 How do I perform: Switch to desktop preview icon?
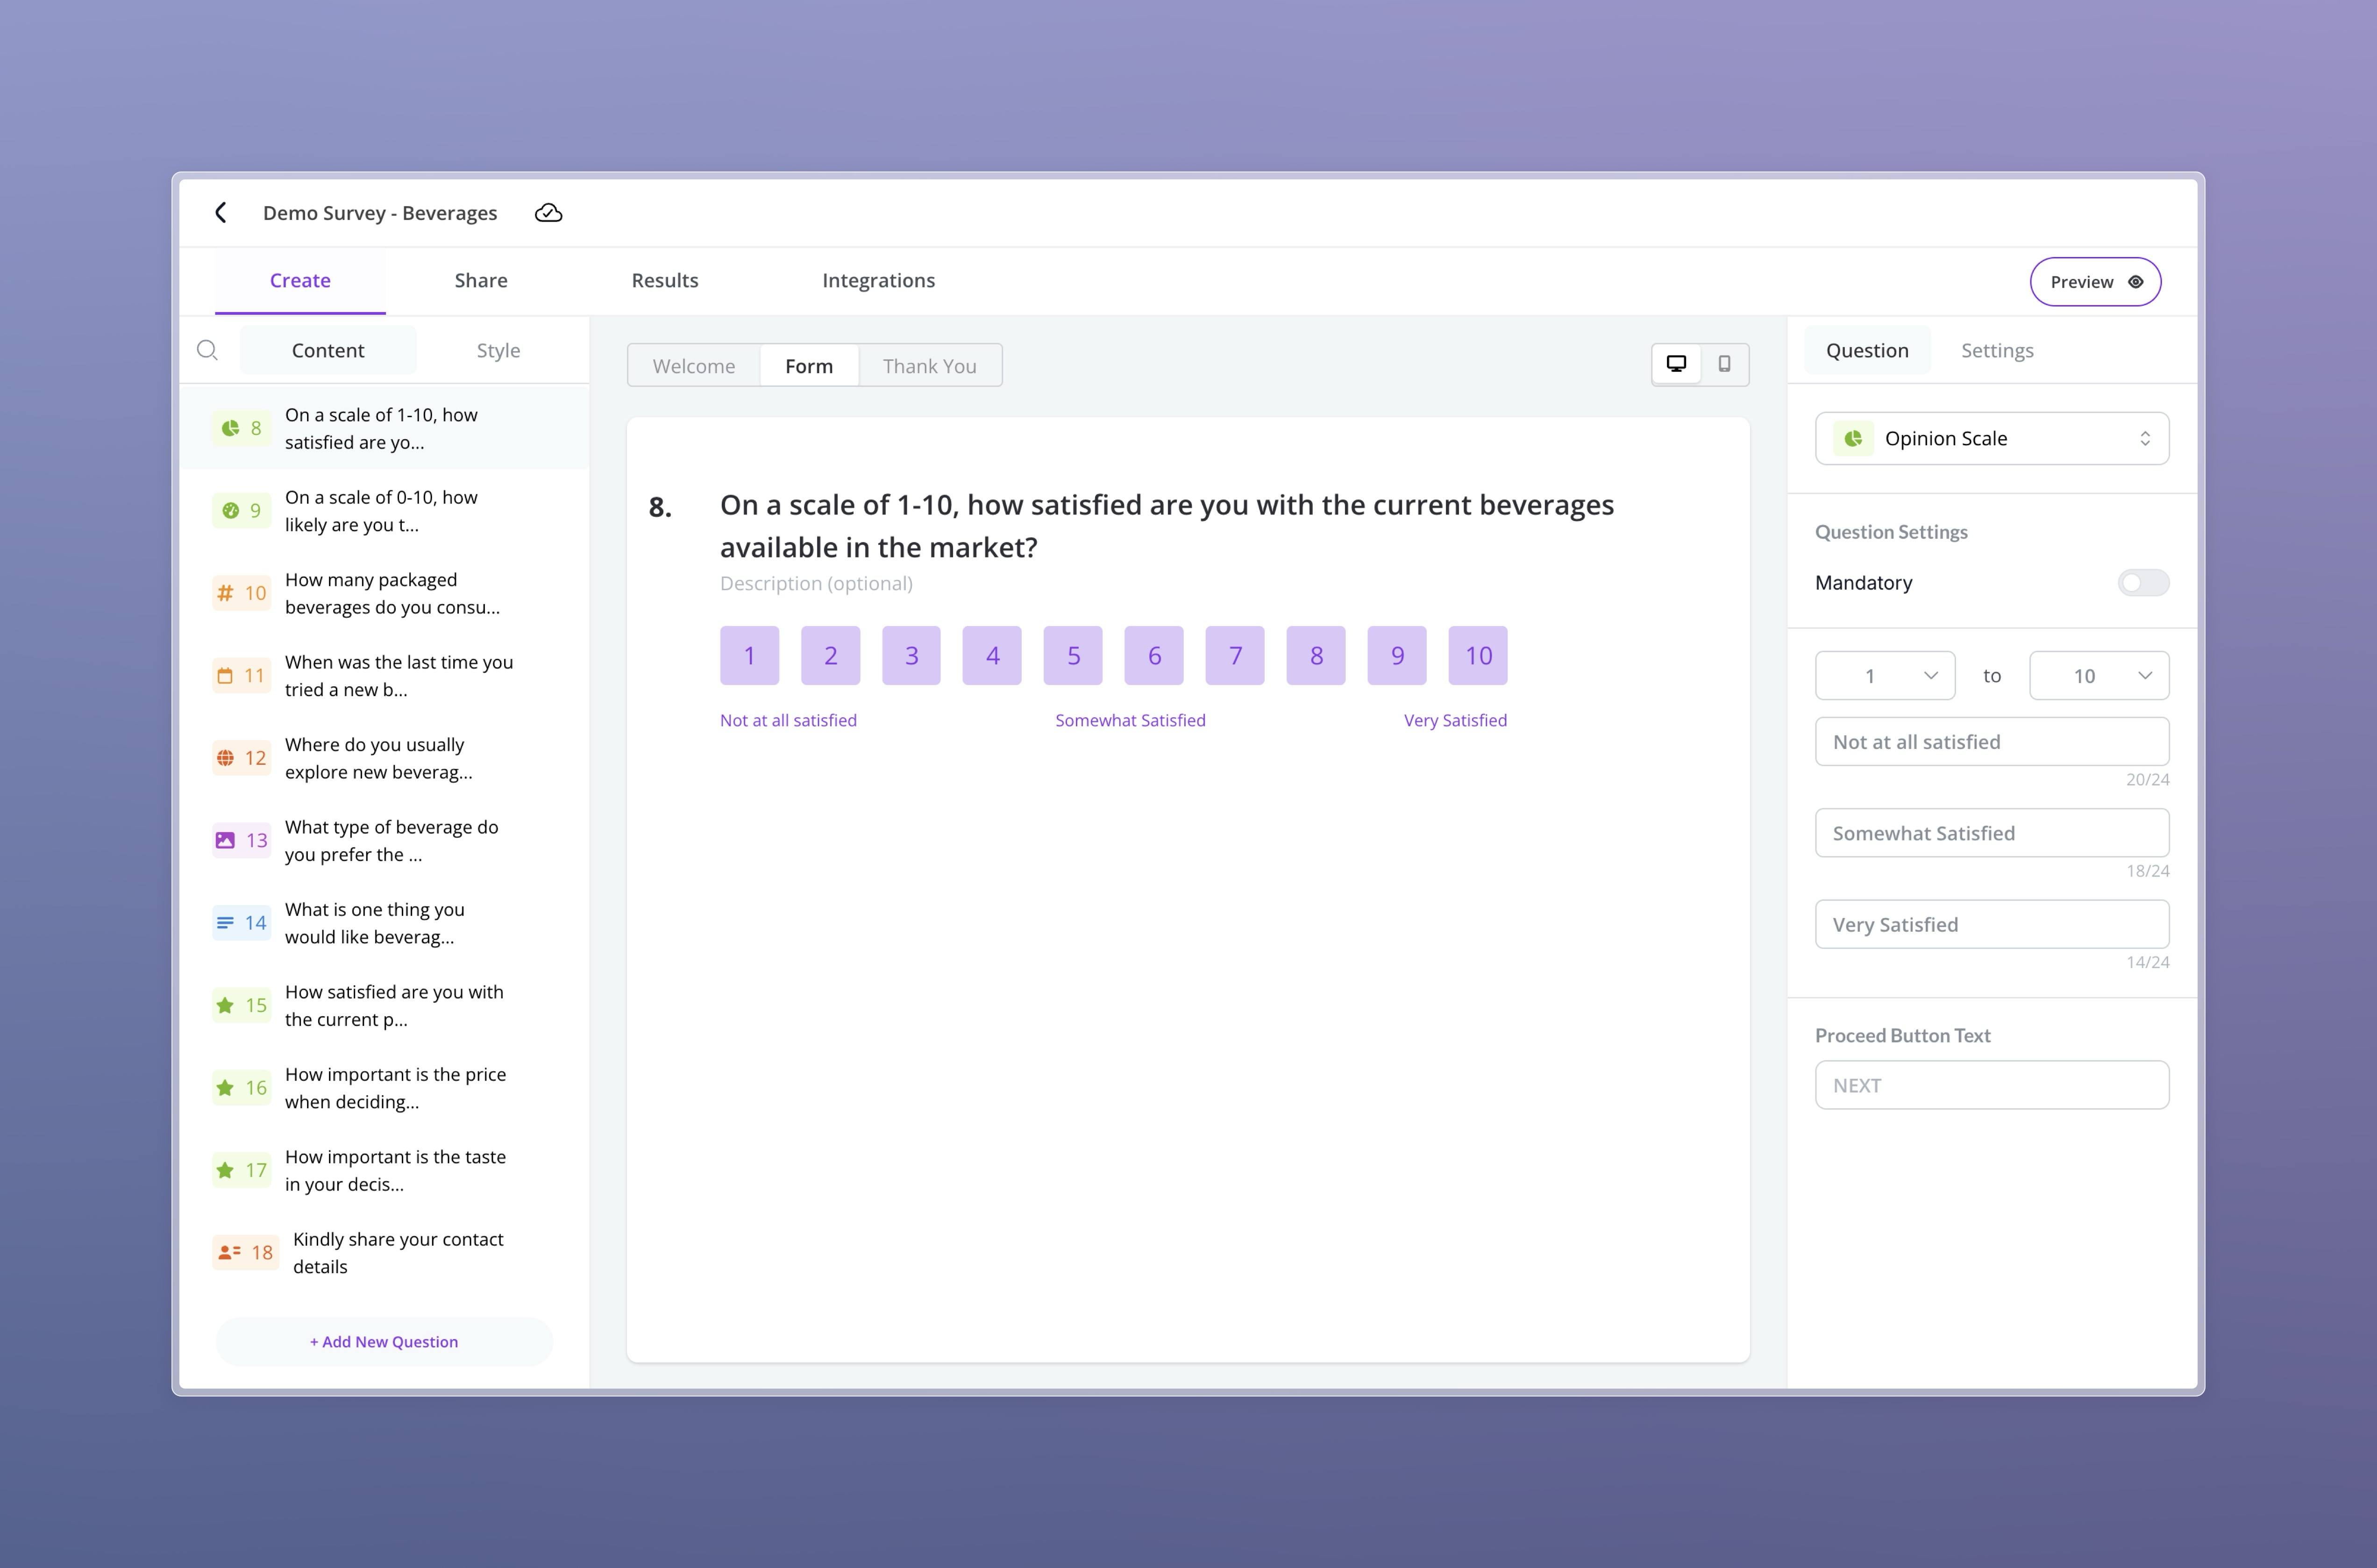1676,364
